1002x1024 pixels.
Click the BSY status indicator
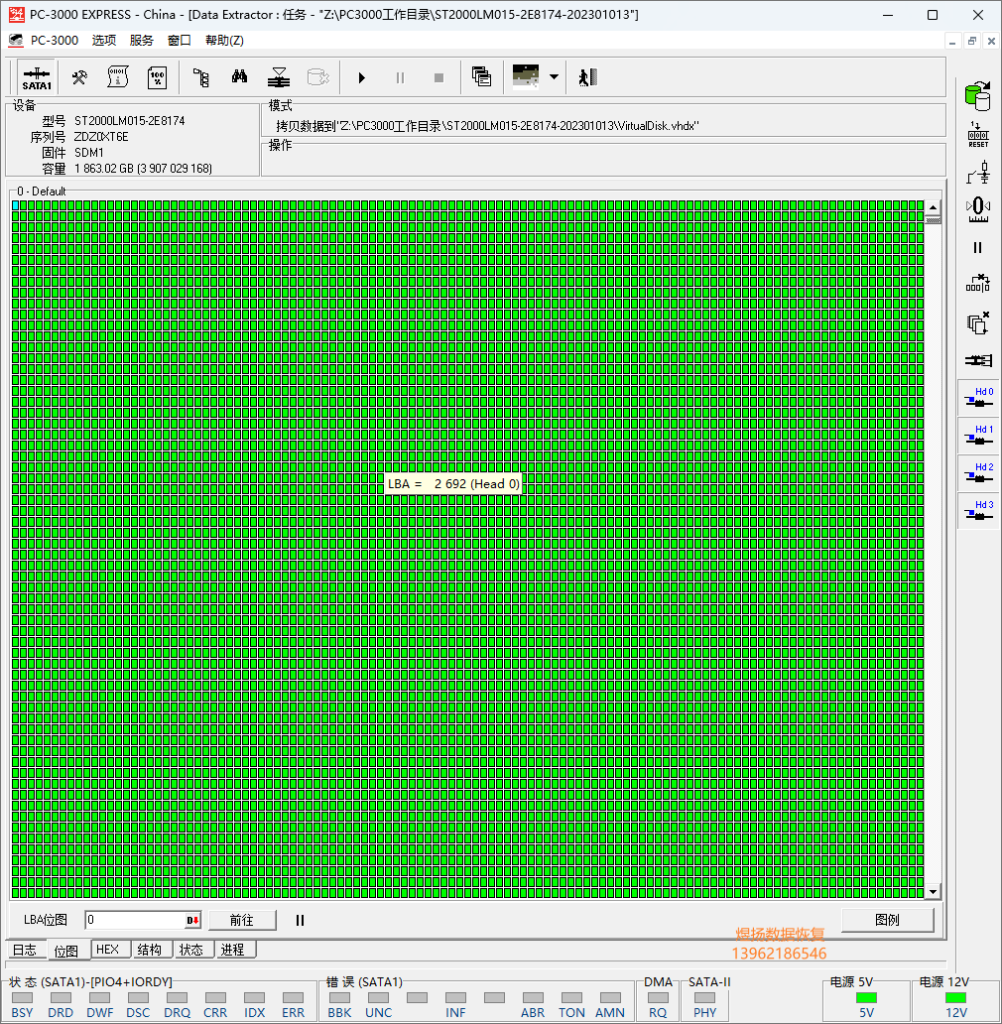tap(22, 997)
